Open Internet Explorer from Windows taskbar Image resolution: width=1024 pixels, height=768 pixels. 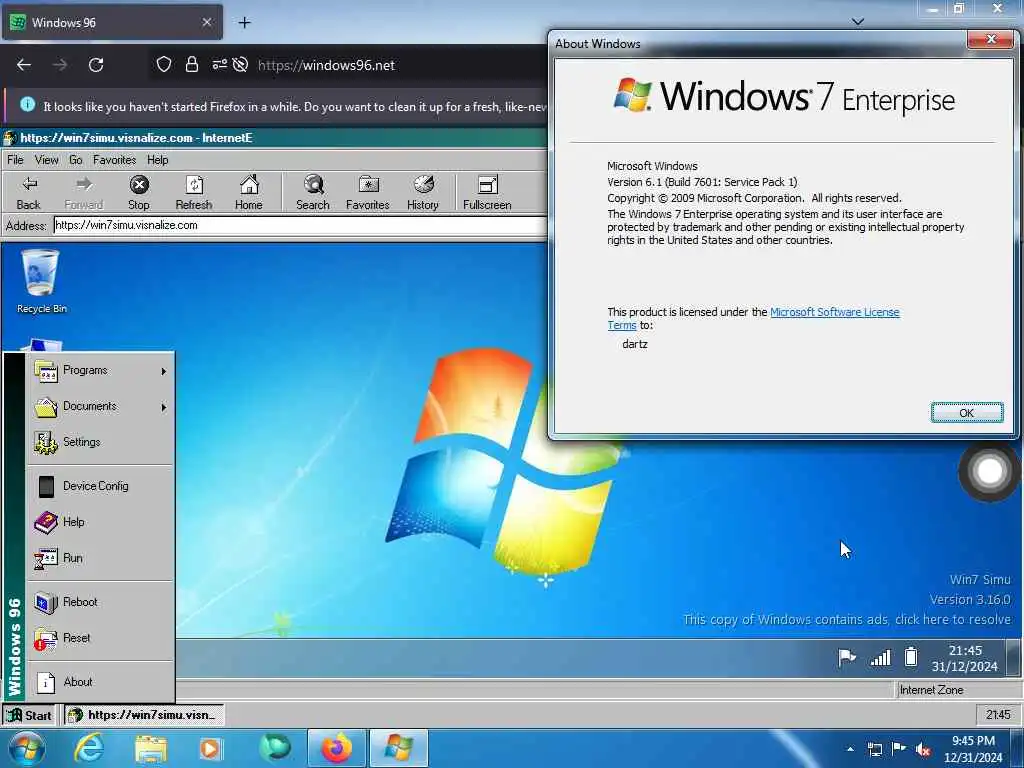[x=89, y=748]
